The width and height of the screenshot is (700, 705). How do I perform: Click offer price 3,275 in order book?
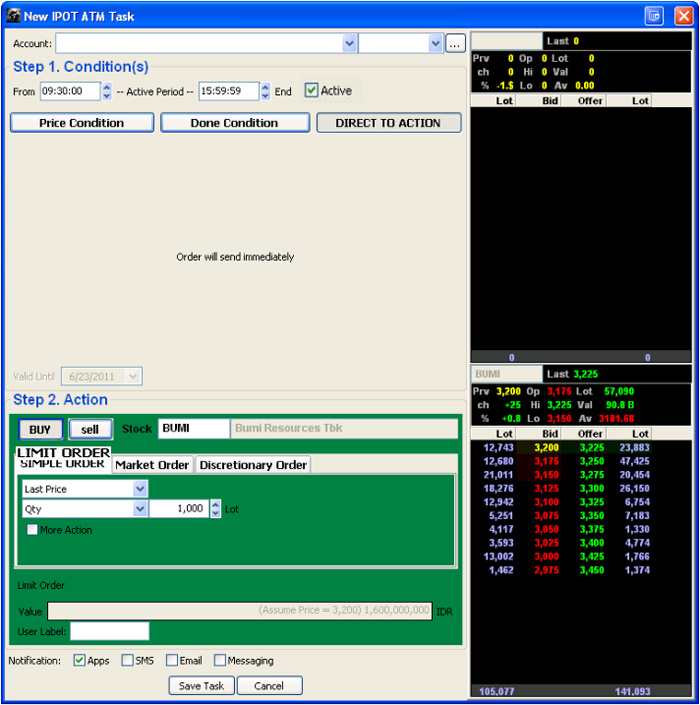click(592, 475)
